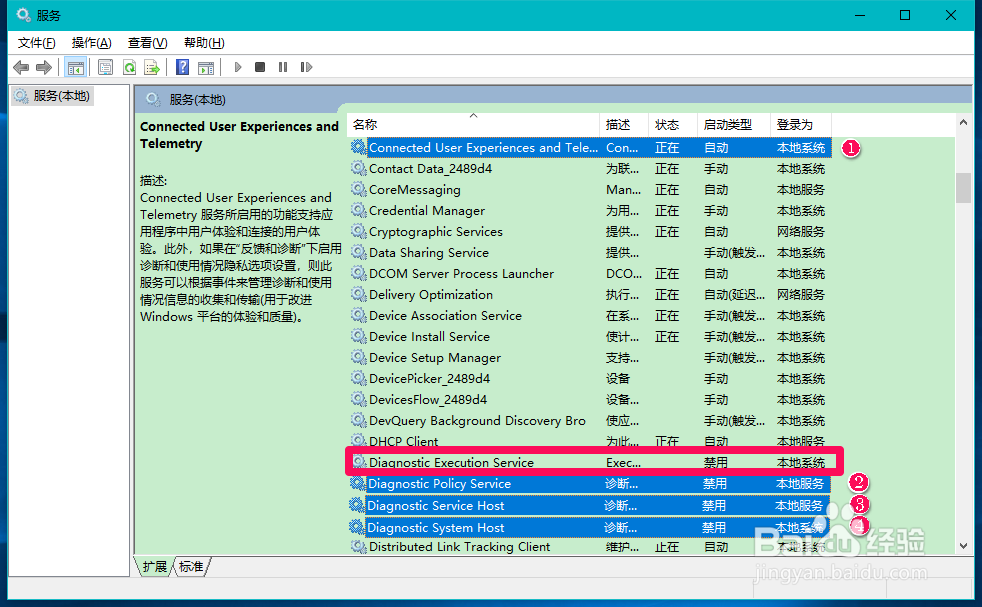Click gear icon of DevicePicker_2489d4
Image resolution: width=982 pixels, height=607 pixels.
click(358, 378)
